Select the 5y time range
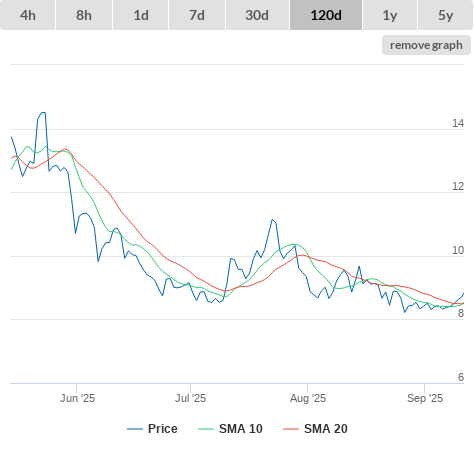Image resolution: width=474 pixels, height=455 pixels. (x=446, y=15)
